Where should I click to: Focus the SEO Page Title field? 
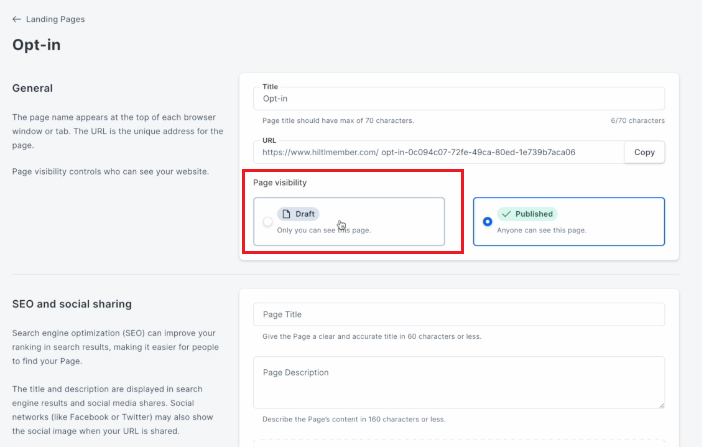click(x=459, y=314)
